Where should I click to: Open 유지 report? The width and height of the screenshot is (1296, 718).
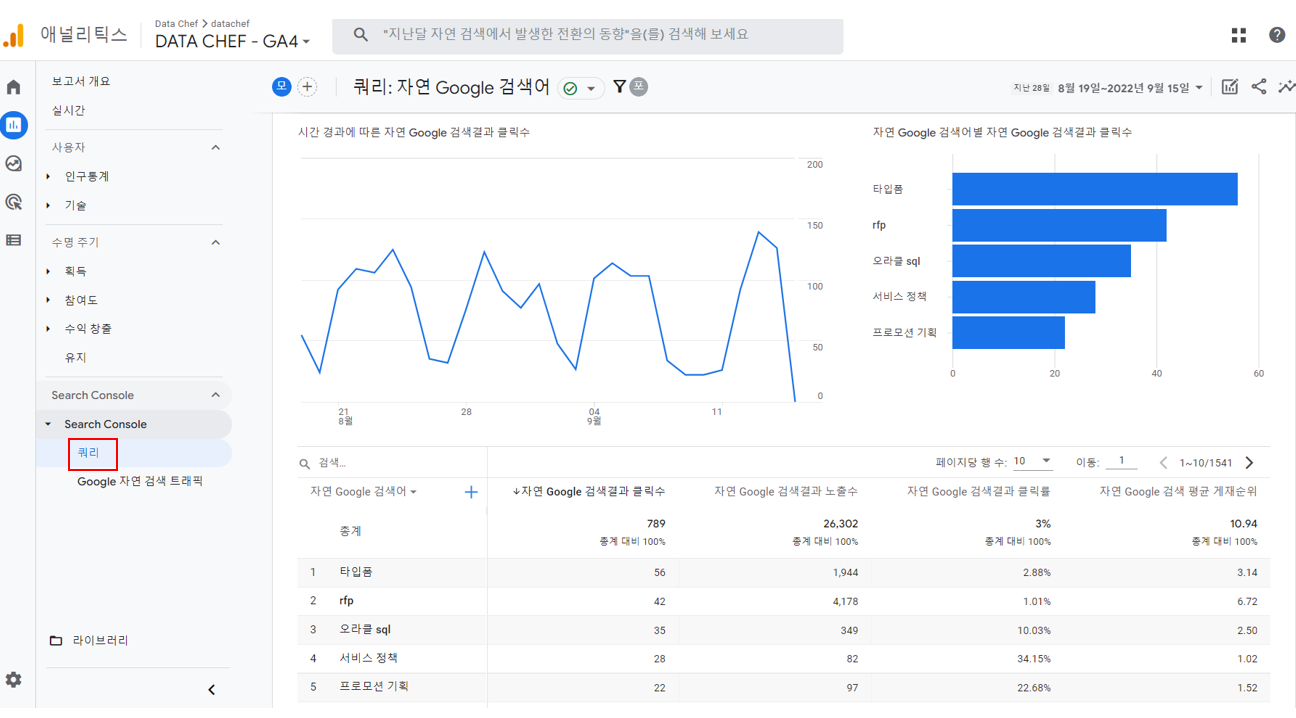[x=75, y=357]
